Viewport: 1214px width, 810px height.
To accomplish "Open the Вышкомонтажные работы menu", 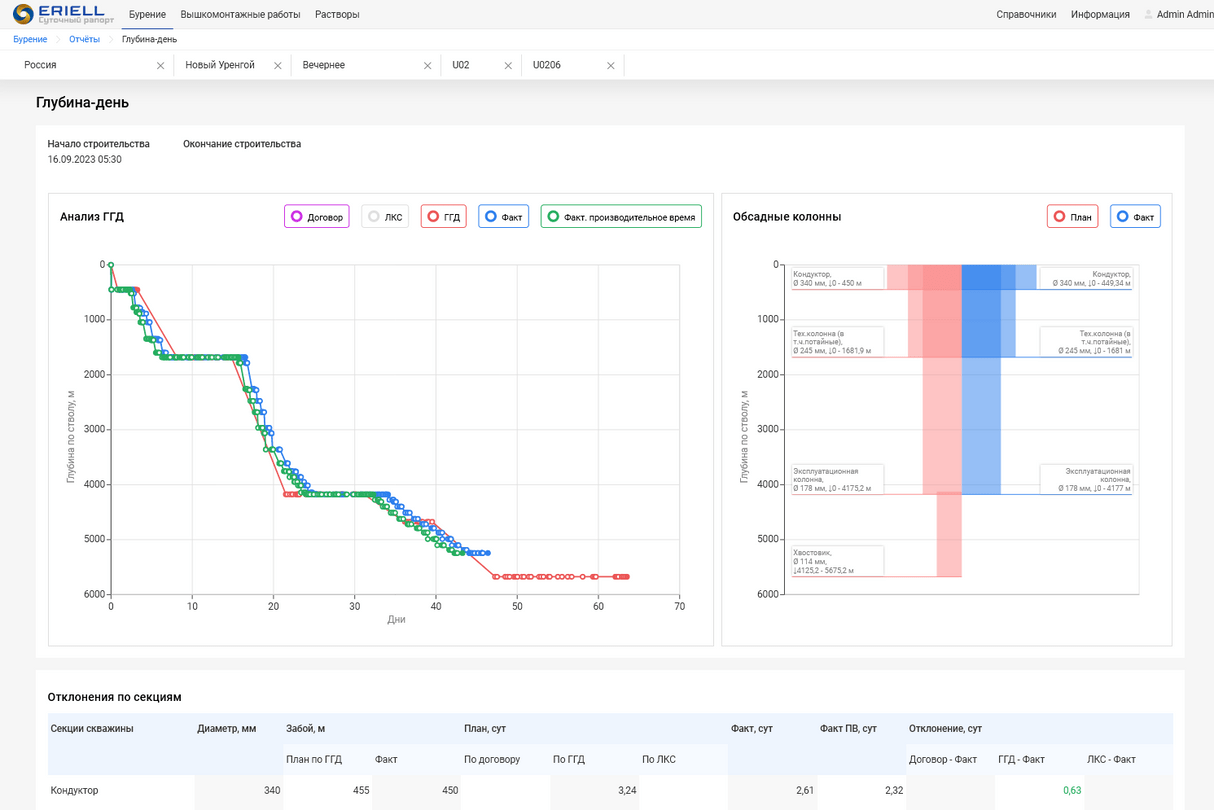I will point(240,14).
